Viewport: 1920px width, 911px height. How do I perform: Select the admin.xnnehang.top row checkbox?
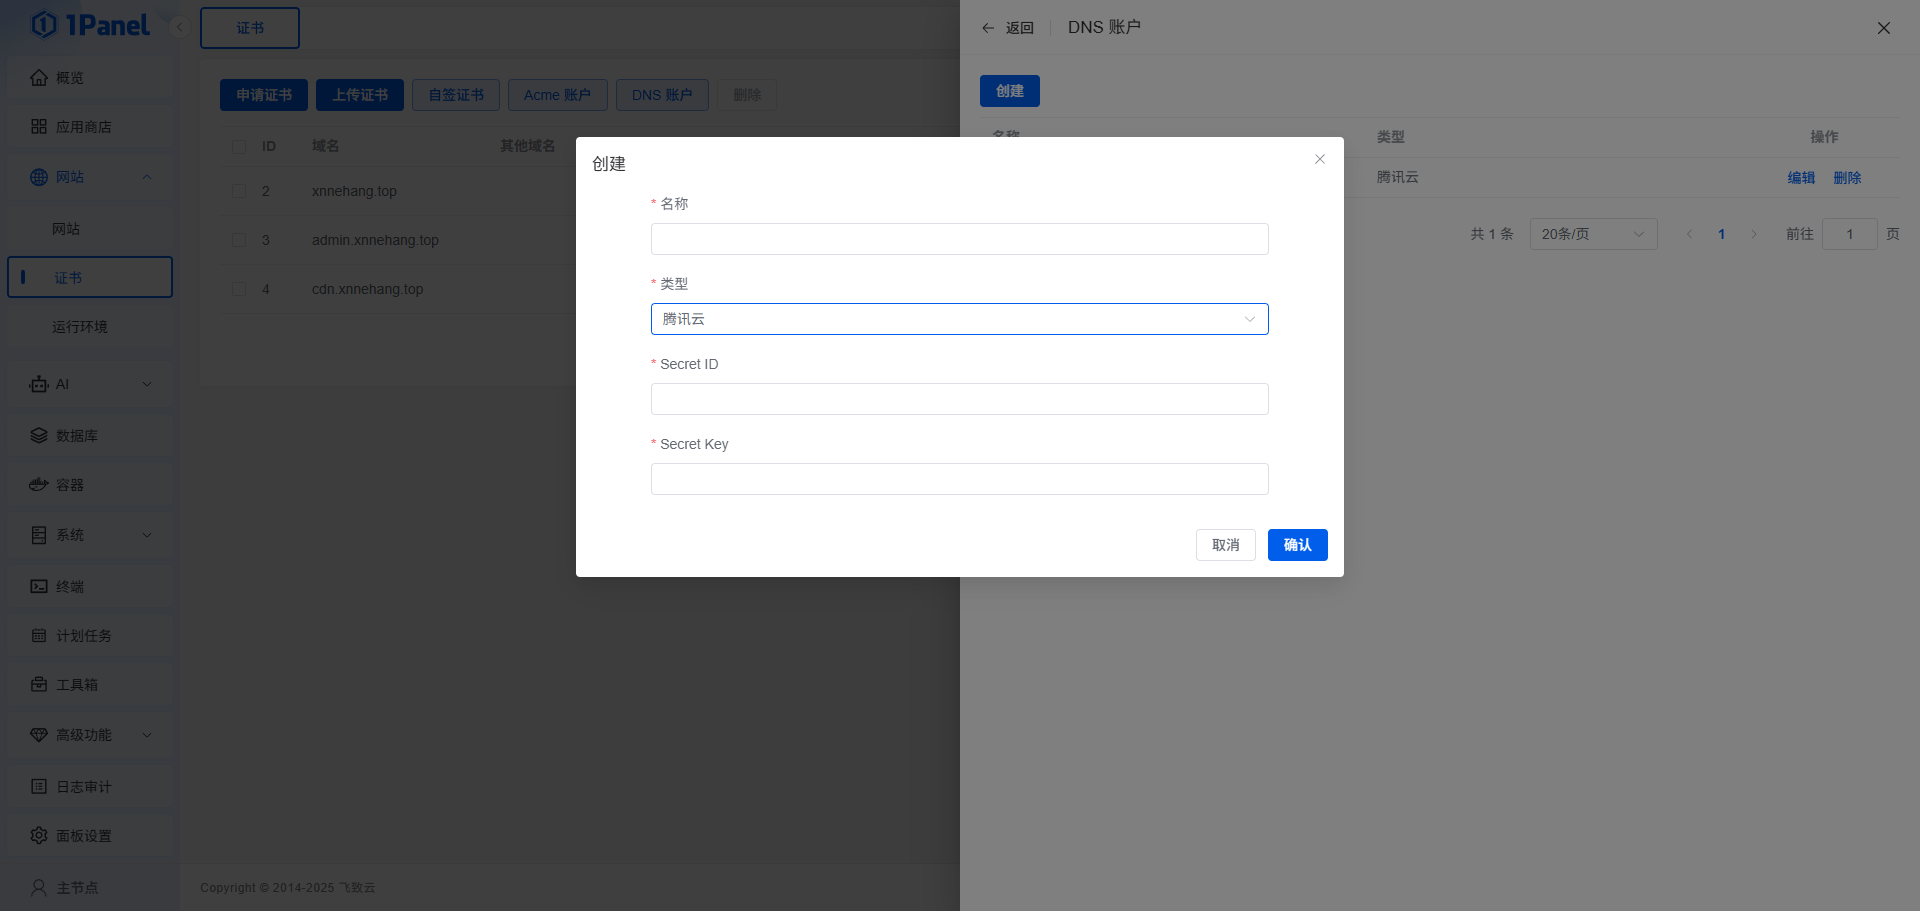[238, 239]
